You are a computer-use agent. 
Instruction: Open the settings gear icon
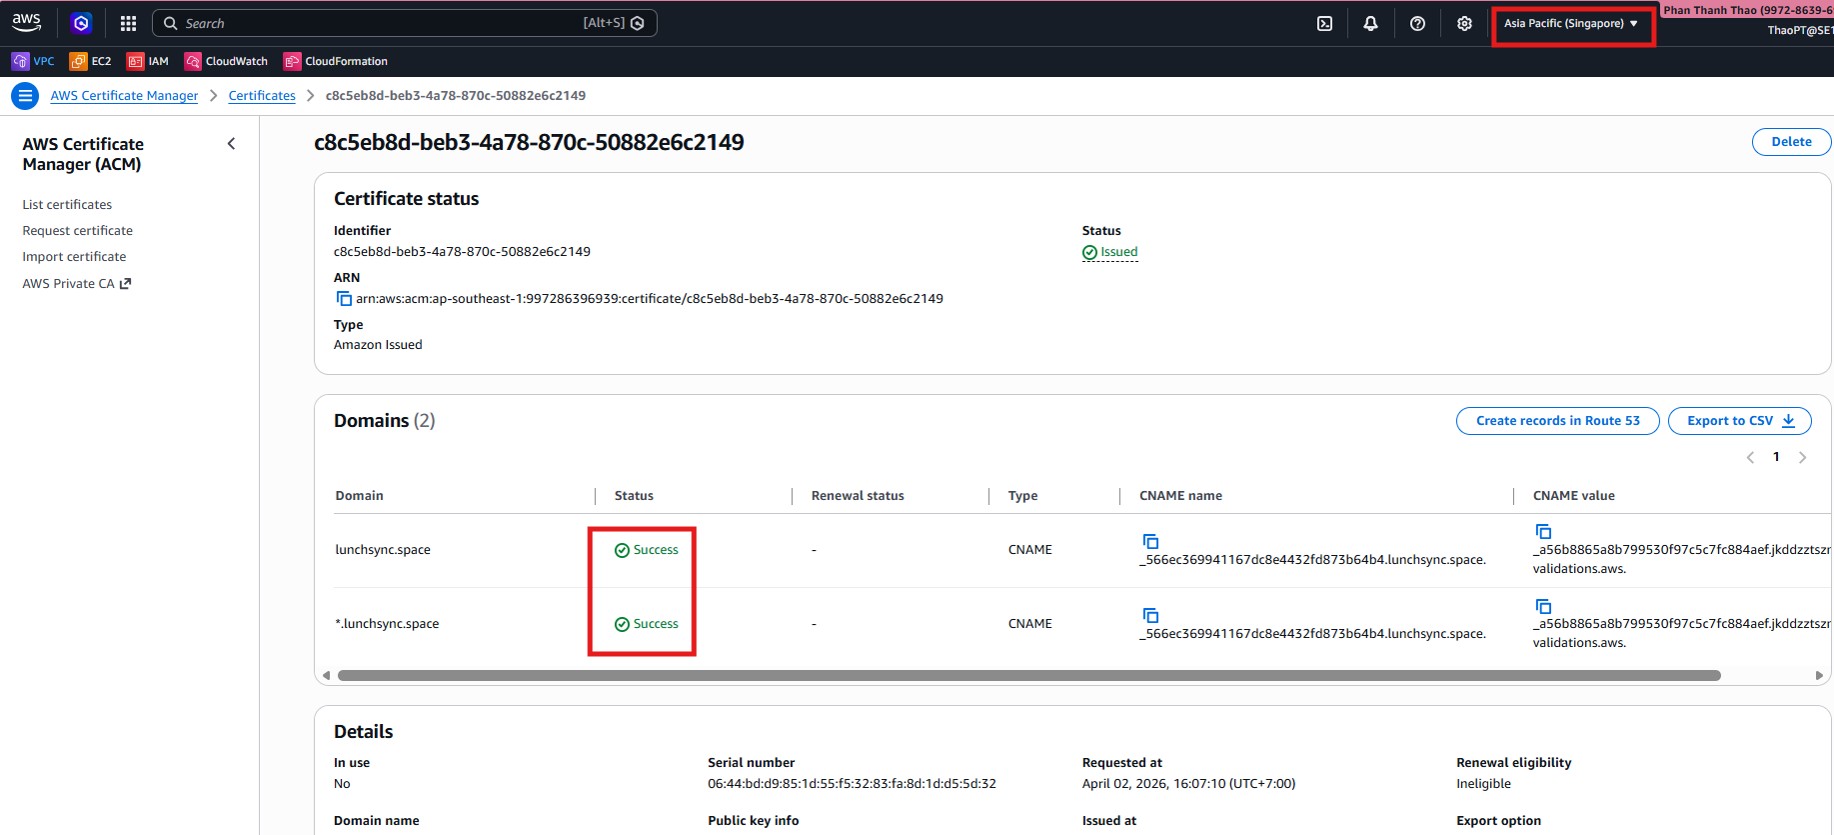click(1464, 24)
